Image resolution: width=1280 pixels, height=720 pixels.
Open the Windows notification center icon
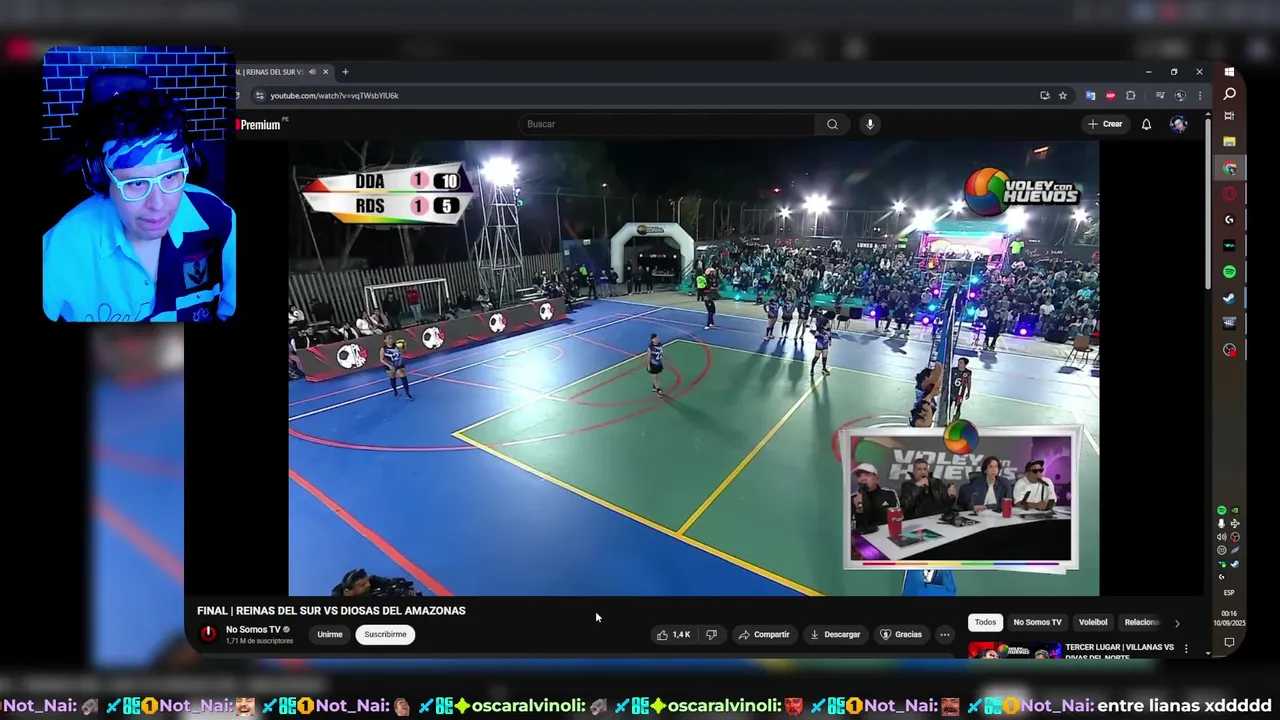(x=1230, y=643)
